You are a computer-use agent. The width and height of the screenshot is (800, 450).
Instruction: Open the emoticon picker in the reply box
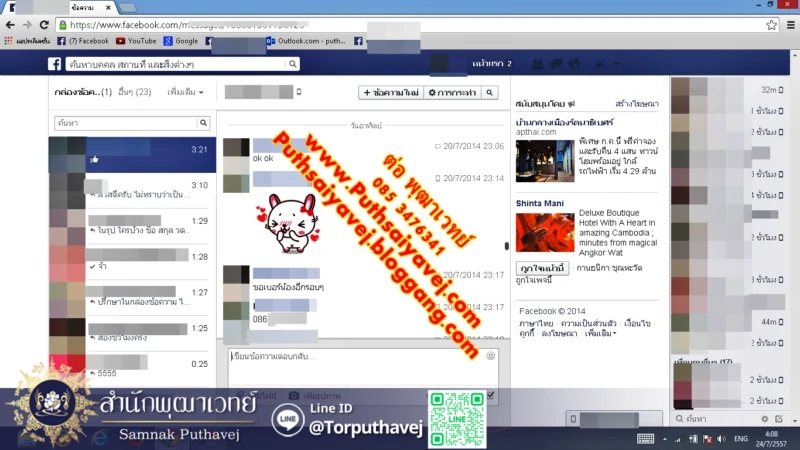[490, 355]
